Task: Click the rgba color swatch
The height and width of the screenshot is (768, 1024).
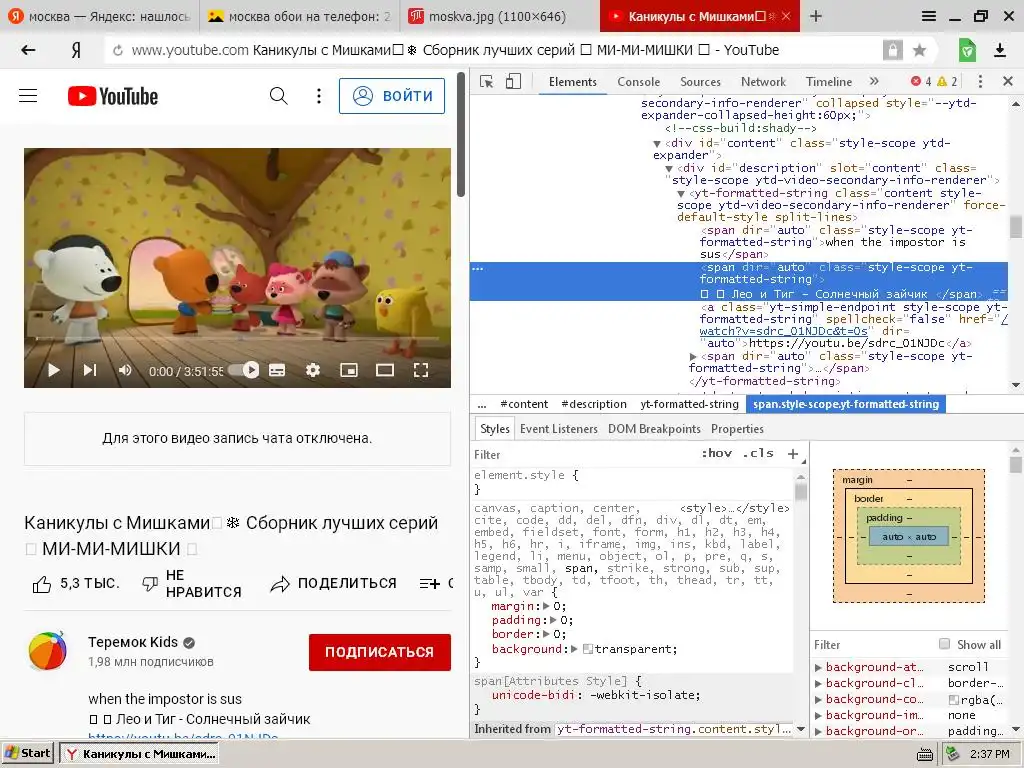Action: 953,700
